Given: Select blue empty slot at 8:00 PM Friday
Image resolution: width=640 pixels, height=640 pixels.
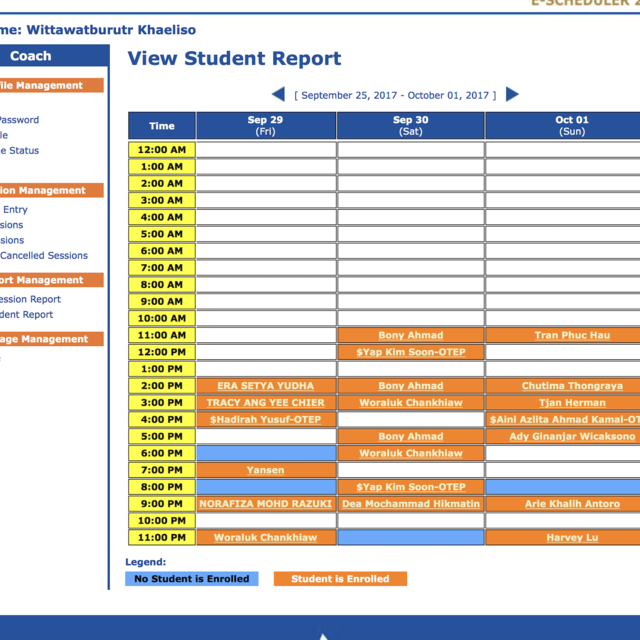Looking at the screenshot, I should tap(266, 487).
